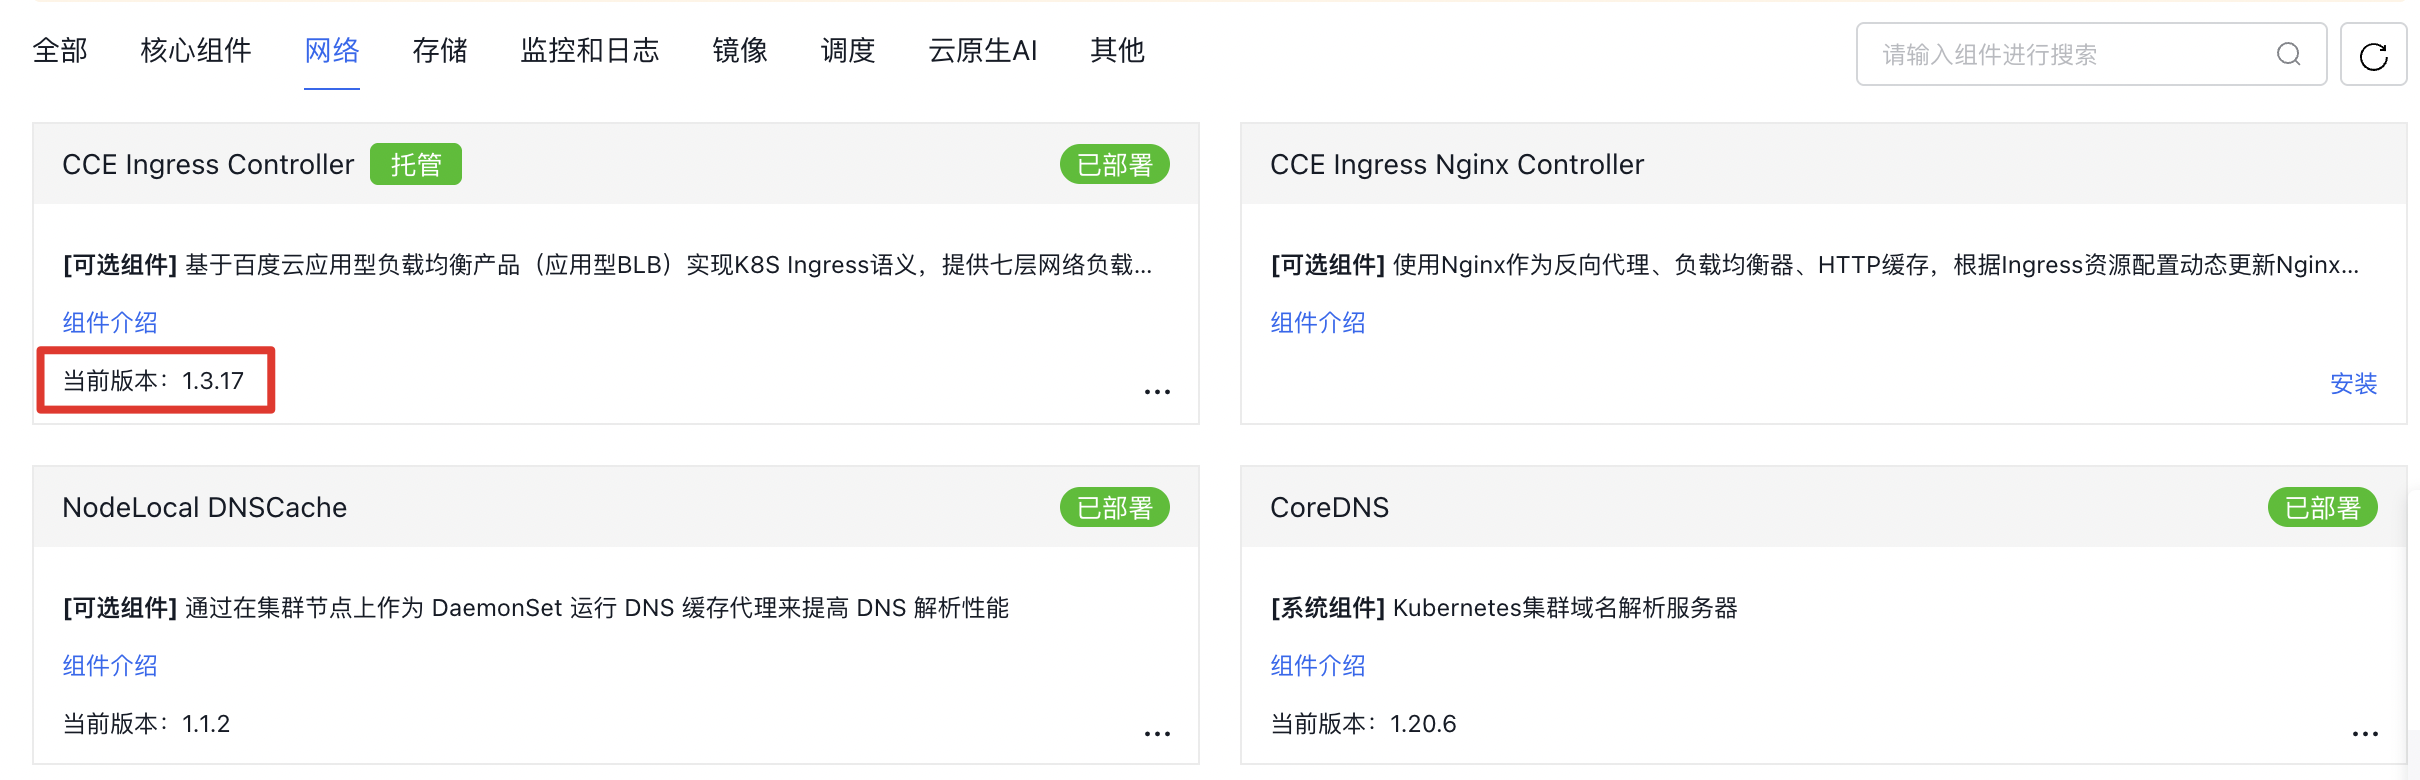
Task: Select the 网络 tab
Action: tap(332, 50)
